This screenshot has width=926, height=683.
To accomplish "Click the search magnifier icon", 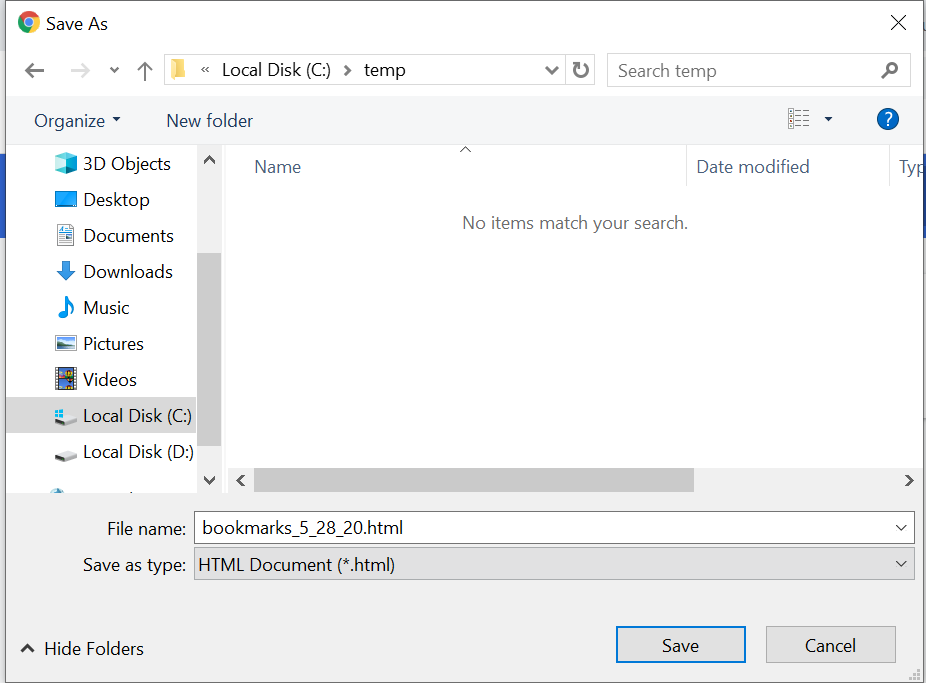I will click(x=889, y=71).
